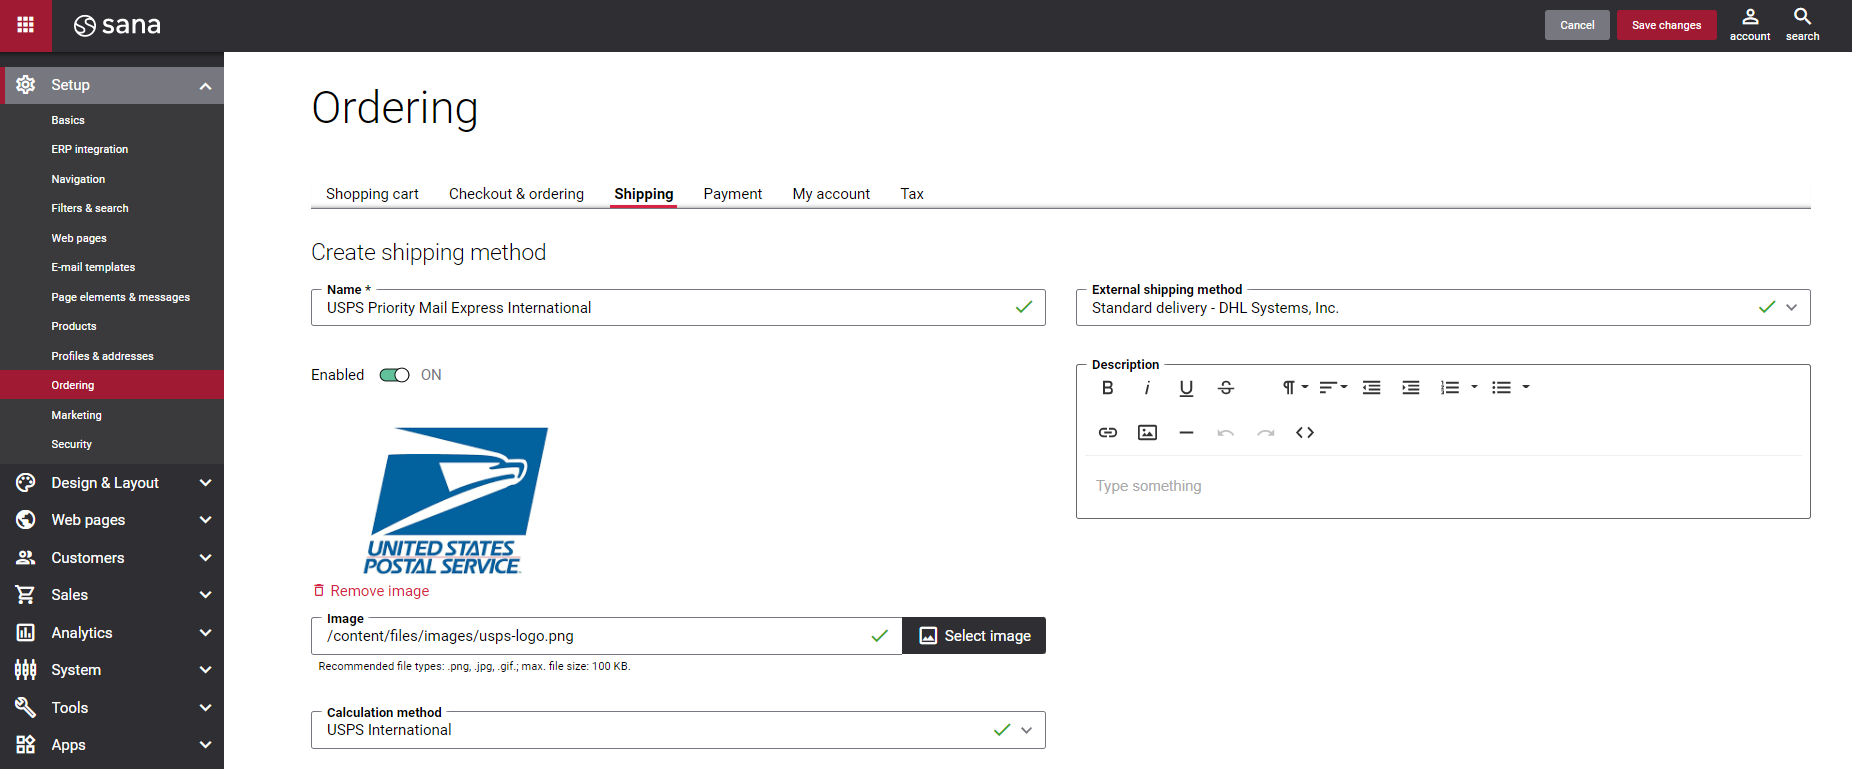Expand the Customers section
The width and height of the screenshot is (1852, 769).
(205, 558)
